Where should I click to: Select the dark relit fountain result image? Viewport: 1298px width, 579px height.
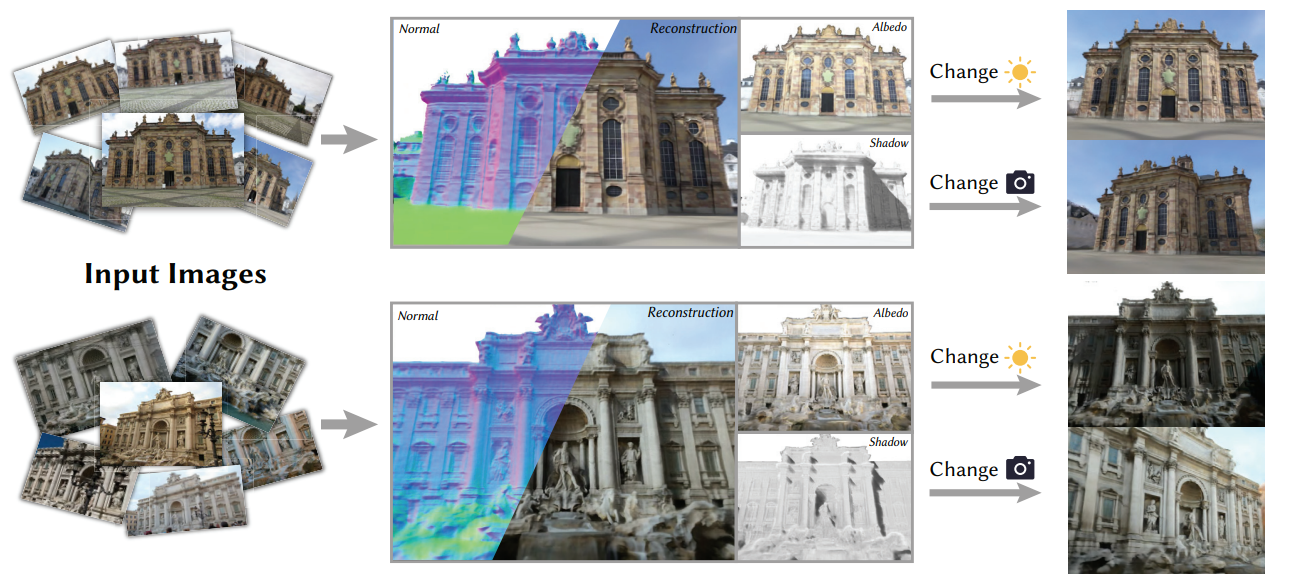click(x=1165, y=354)
